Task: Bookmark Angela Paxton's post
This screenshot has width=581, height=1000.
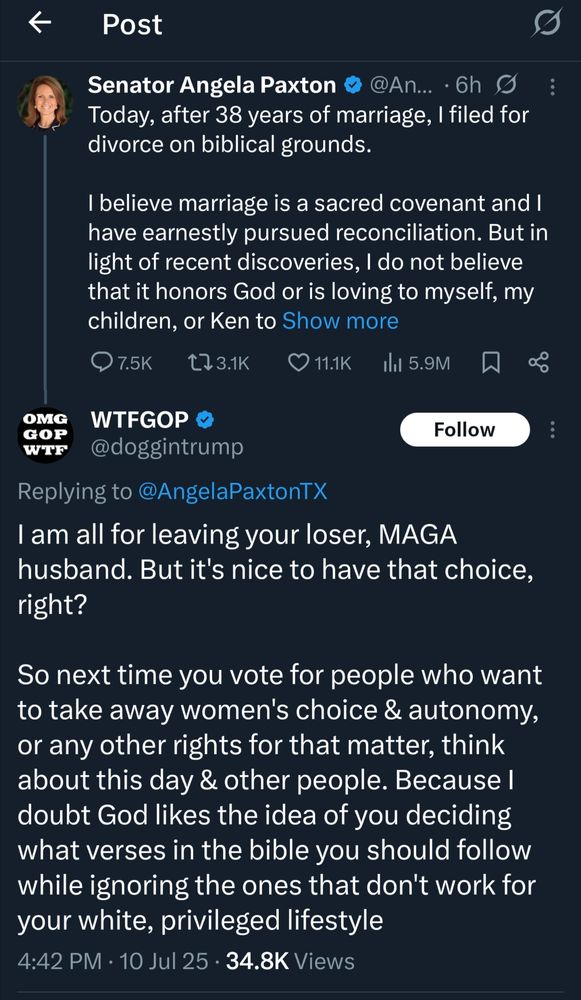Action: [490, 362]
